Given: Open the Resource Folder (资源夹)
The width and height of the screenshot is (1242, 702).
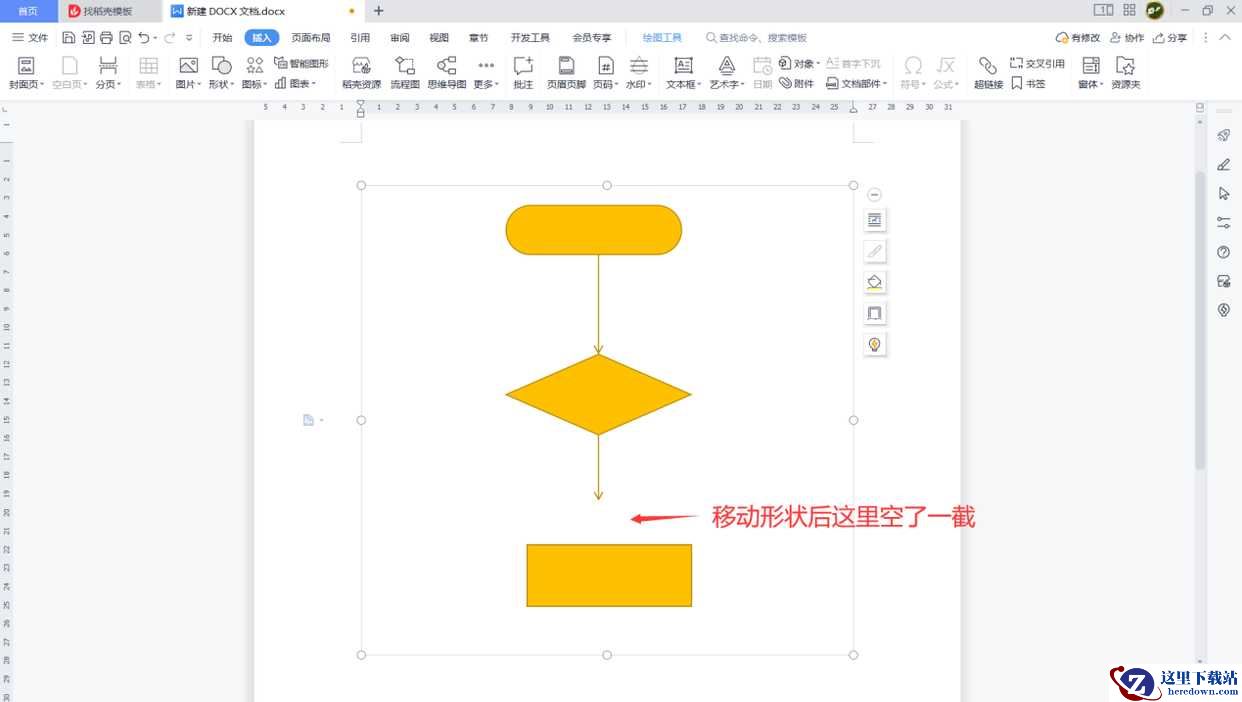Looking at the screenshot, I should pyautogui.click(x=1126, y=73).
